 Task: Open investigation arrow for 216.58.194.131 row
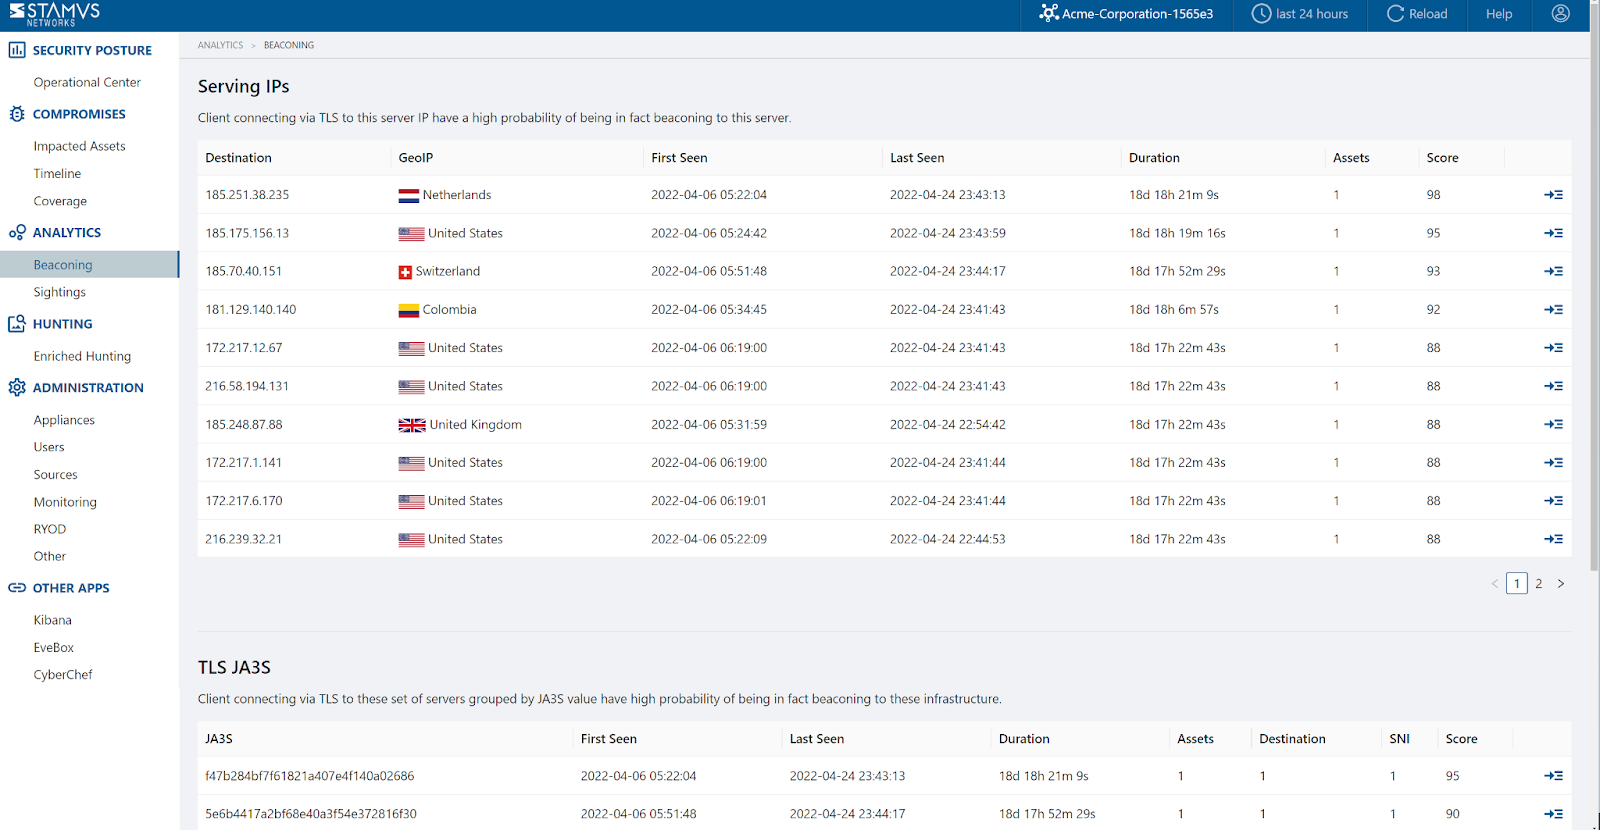1553,386
